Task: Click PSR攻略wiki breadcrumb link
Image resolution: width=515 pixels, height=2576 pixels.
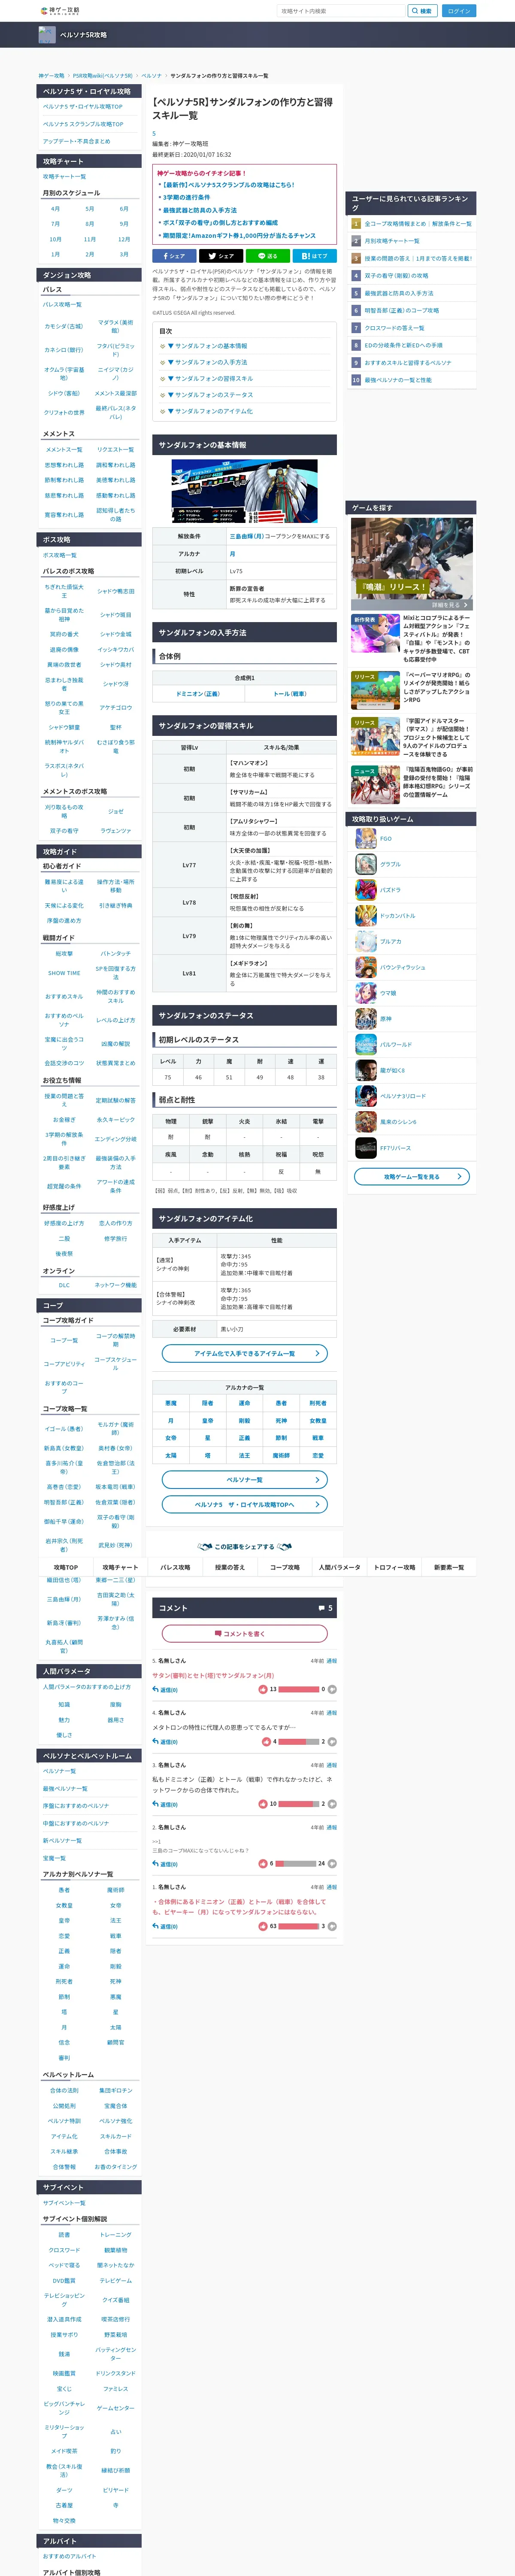Action: click(x=102, y=75)
